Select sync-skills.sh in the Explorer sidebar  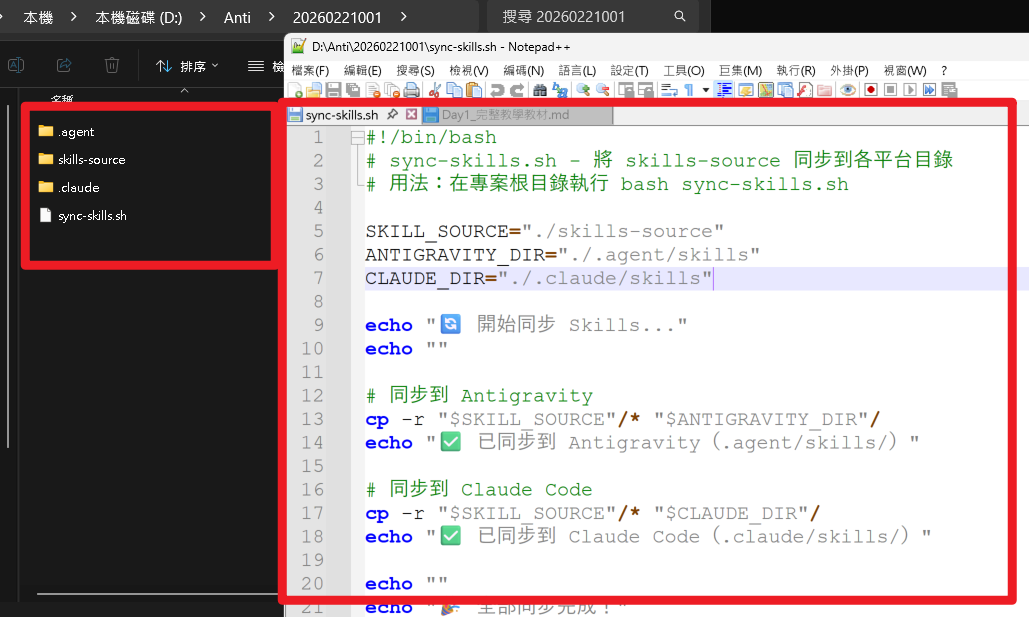(x=91, y=215)
